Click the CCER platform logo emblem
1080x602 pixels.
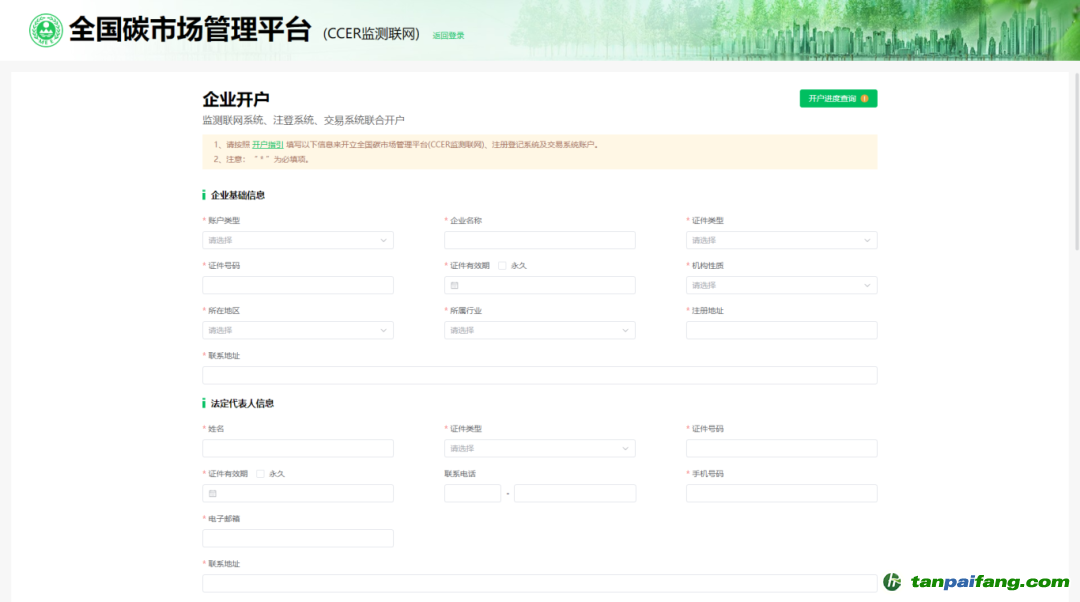point(46,29)
